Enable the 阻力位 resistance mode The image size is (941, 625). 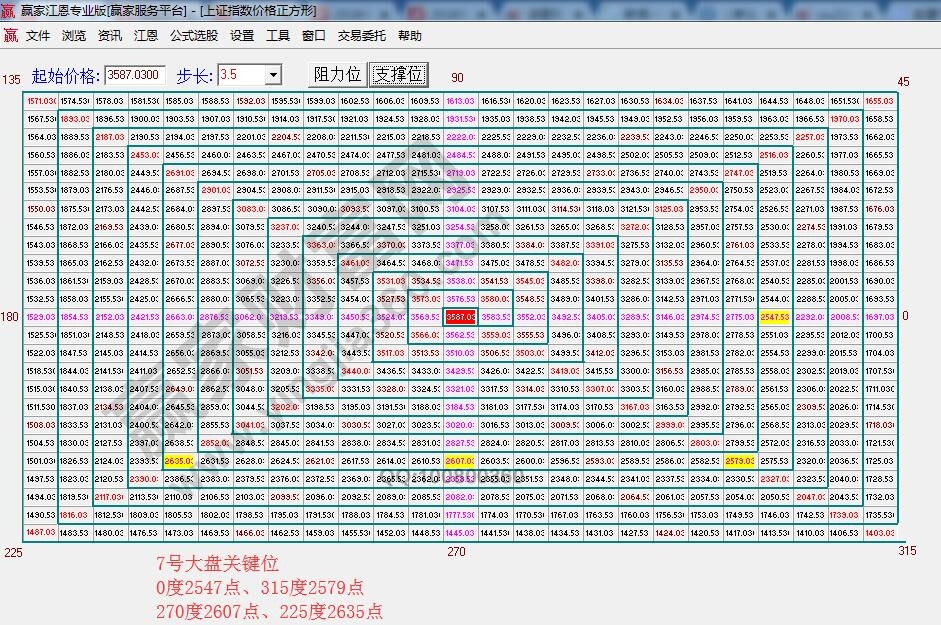tap(337, 74)
